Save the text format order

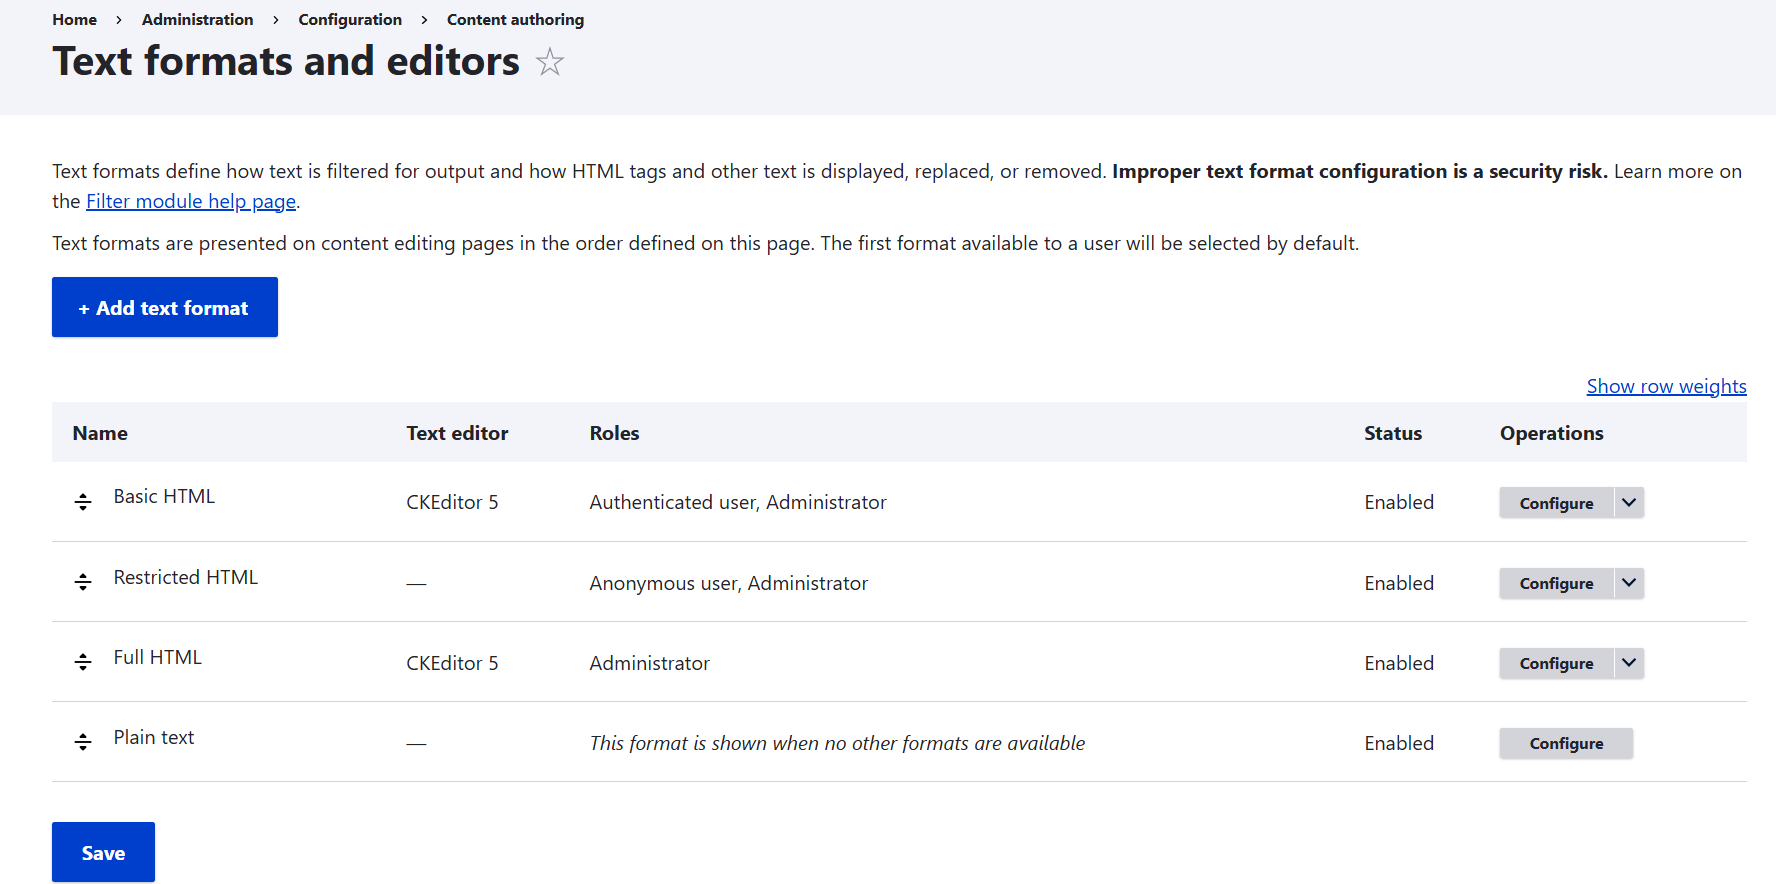[103, 852]
